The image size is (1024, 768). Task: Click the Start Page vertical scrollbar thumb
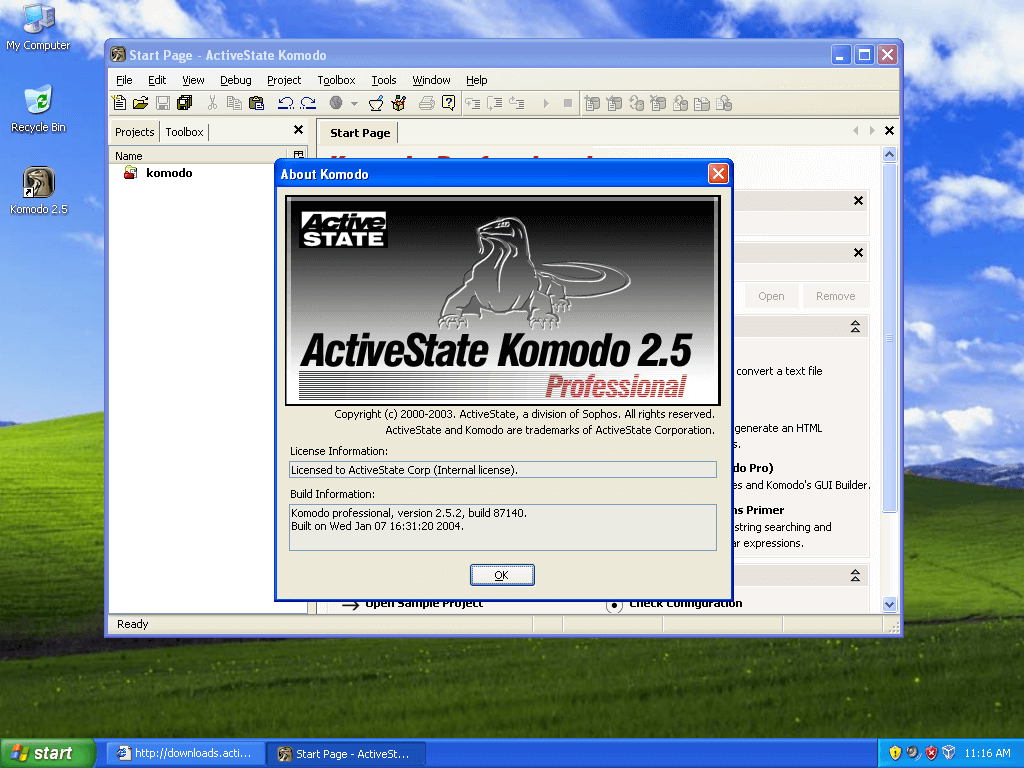point(889,338)
